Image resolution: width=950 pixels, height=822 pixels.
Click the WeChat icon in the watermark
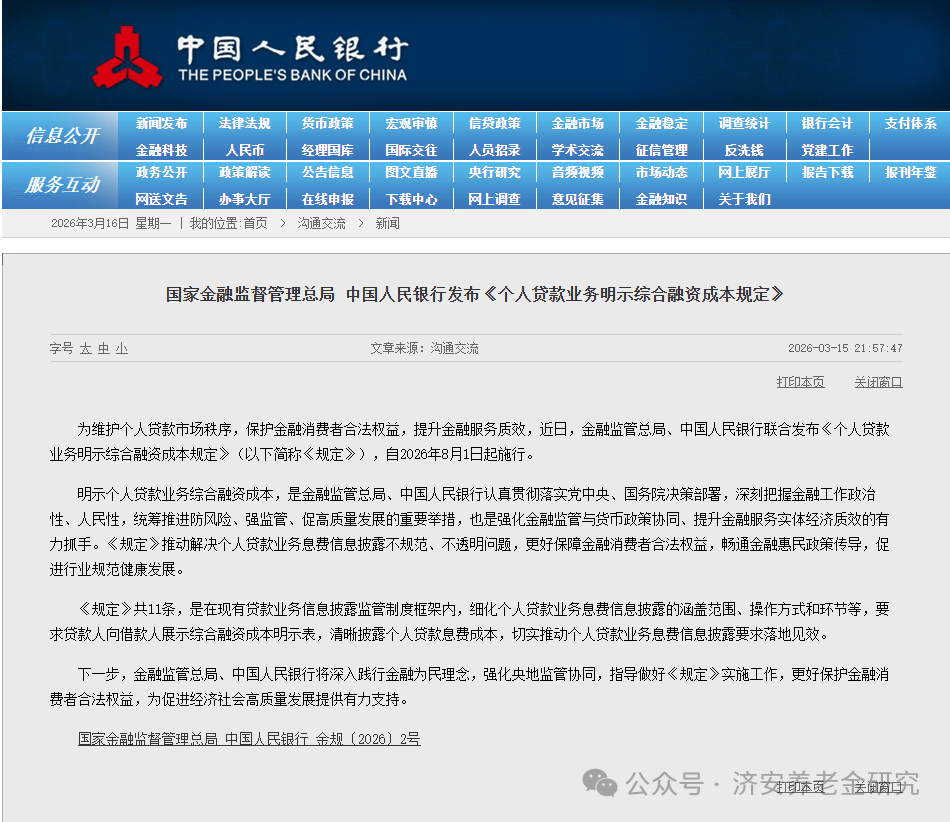(x=600, y=783)
